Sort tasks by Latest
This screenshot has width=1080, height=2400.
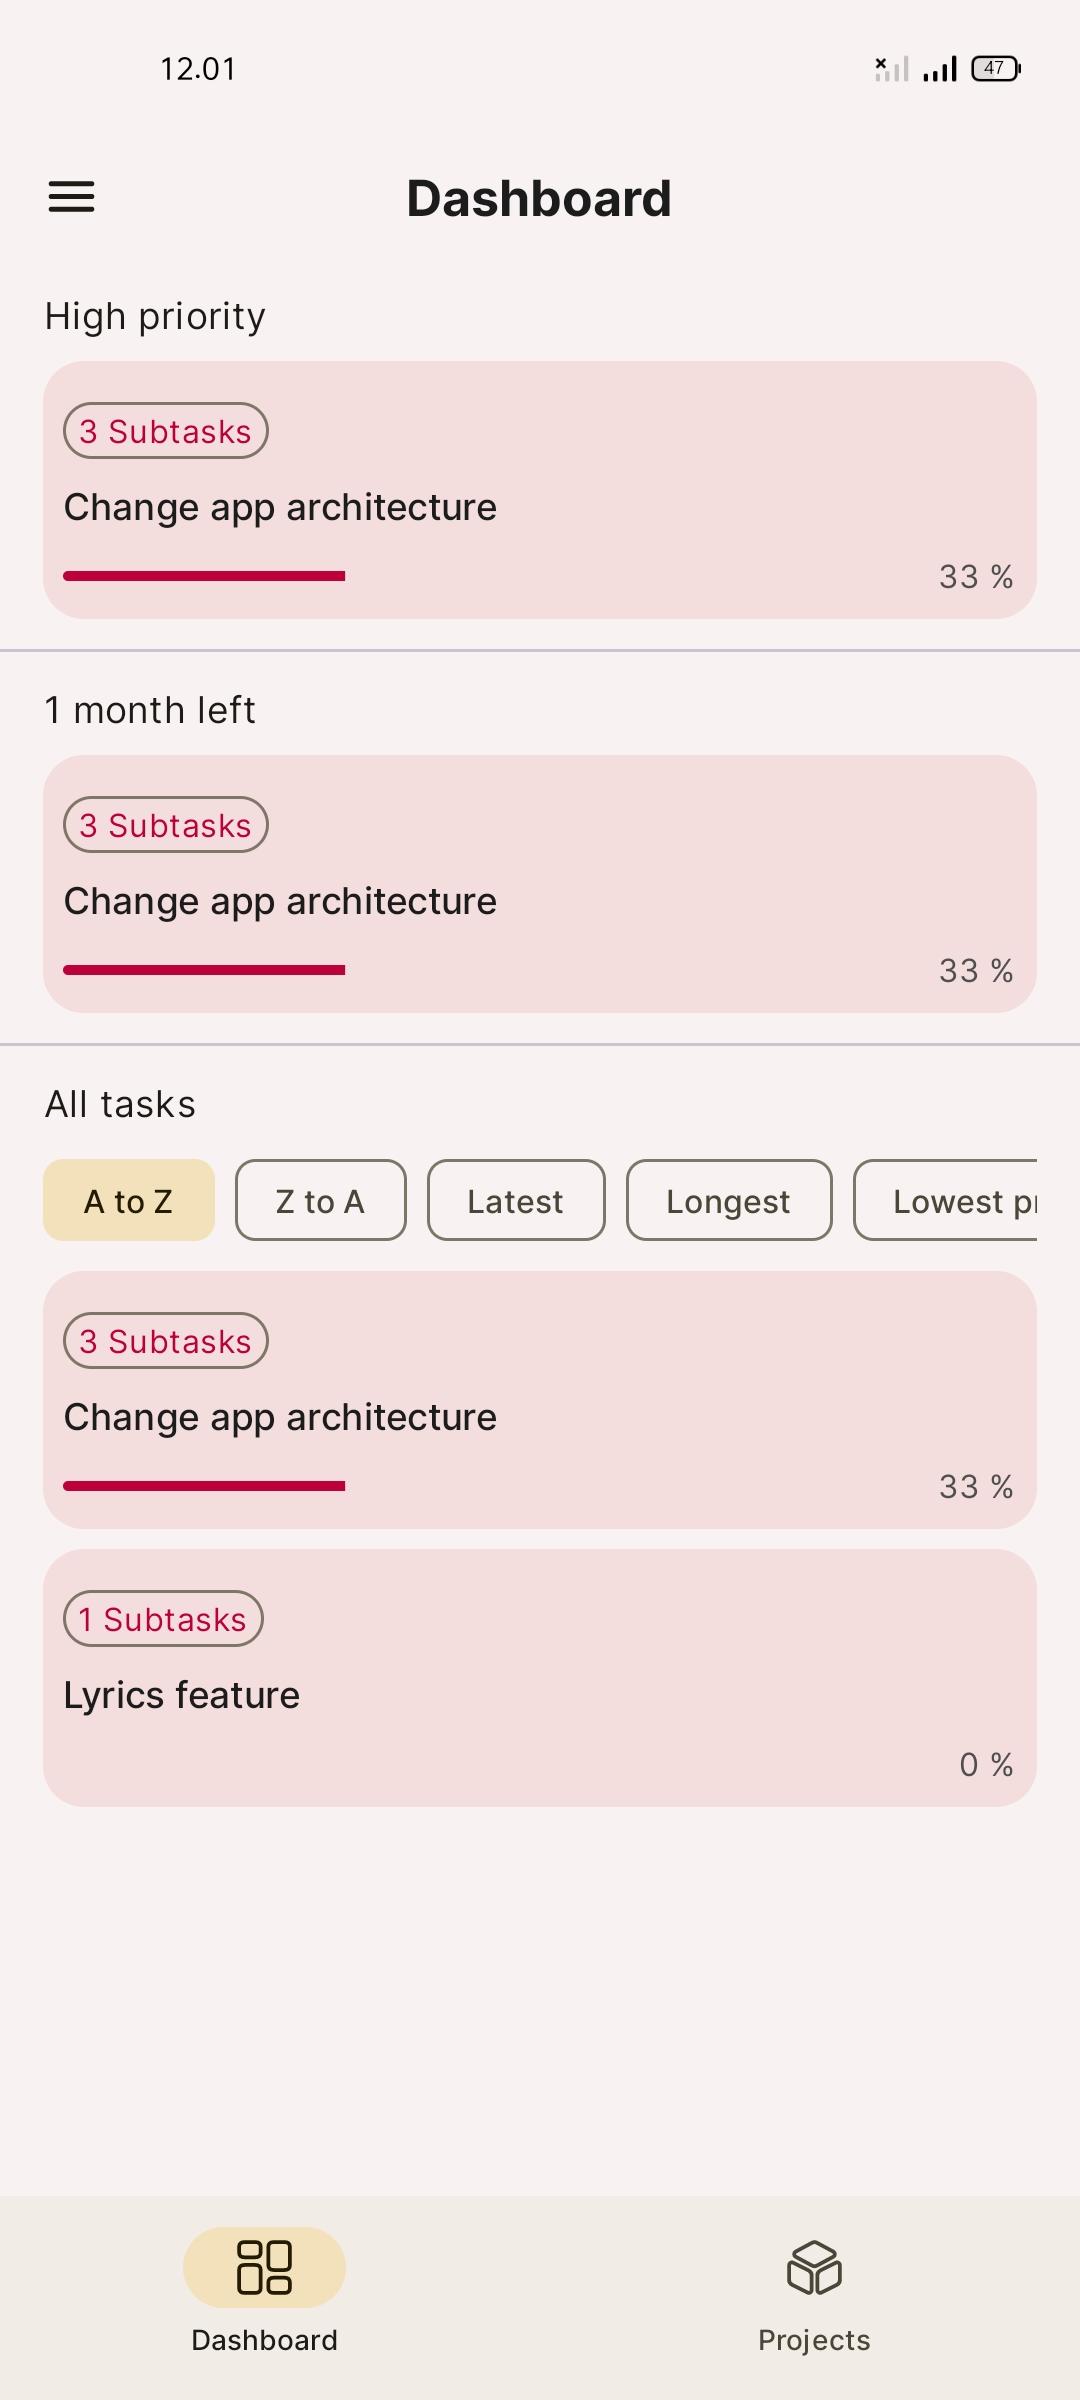pyautogui.click(x=516, y=1200)
